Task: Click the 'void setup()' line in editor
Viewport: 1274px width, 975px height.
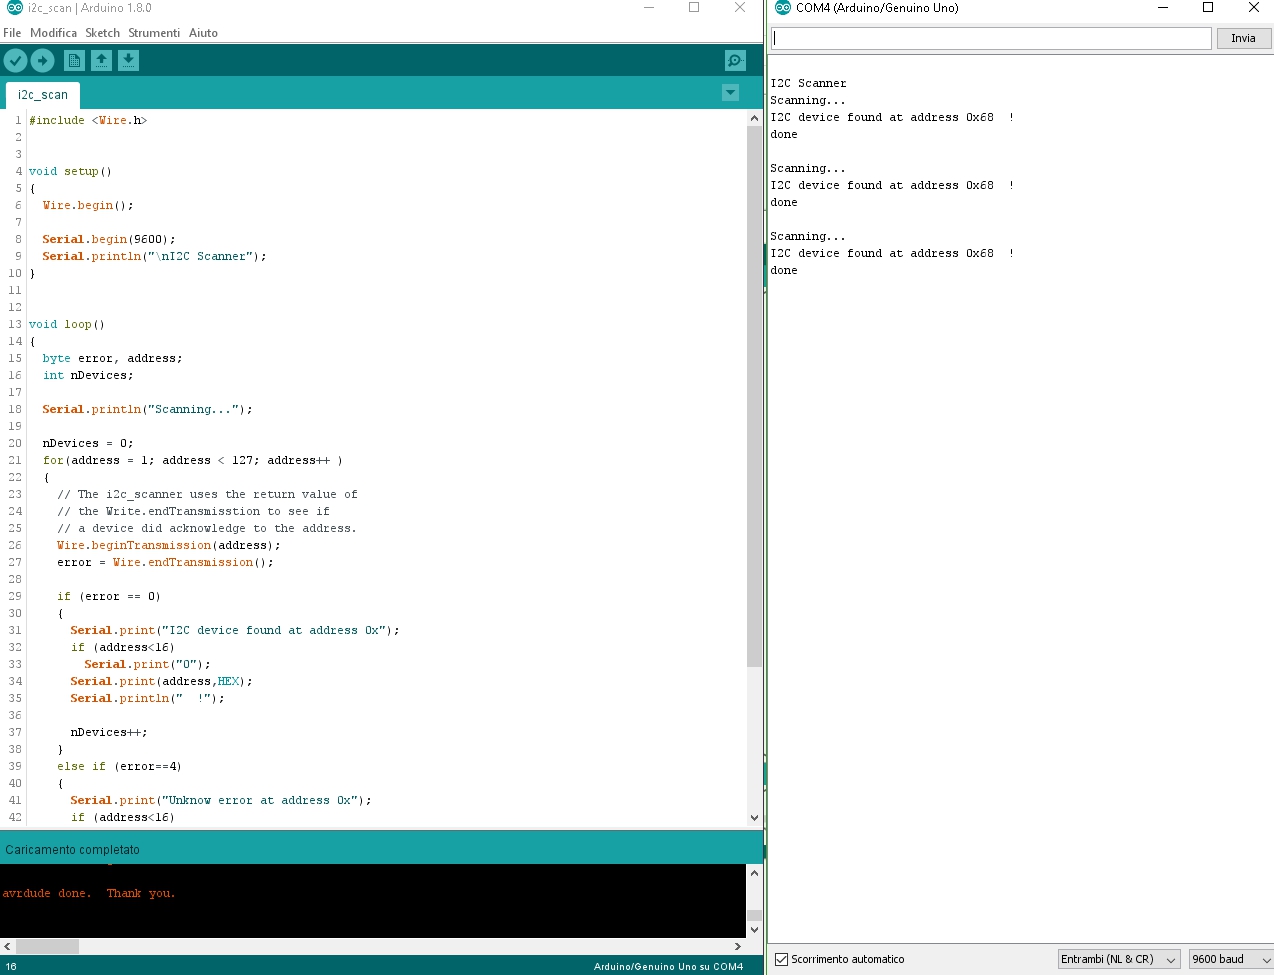Action: pyautogui.click(x=70, y=171)
